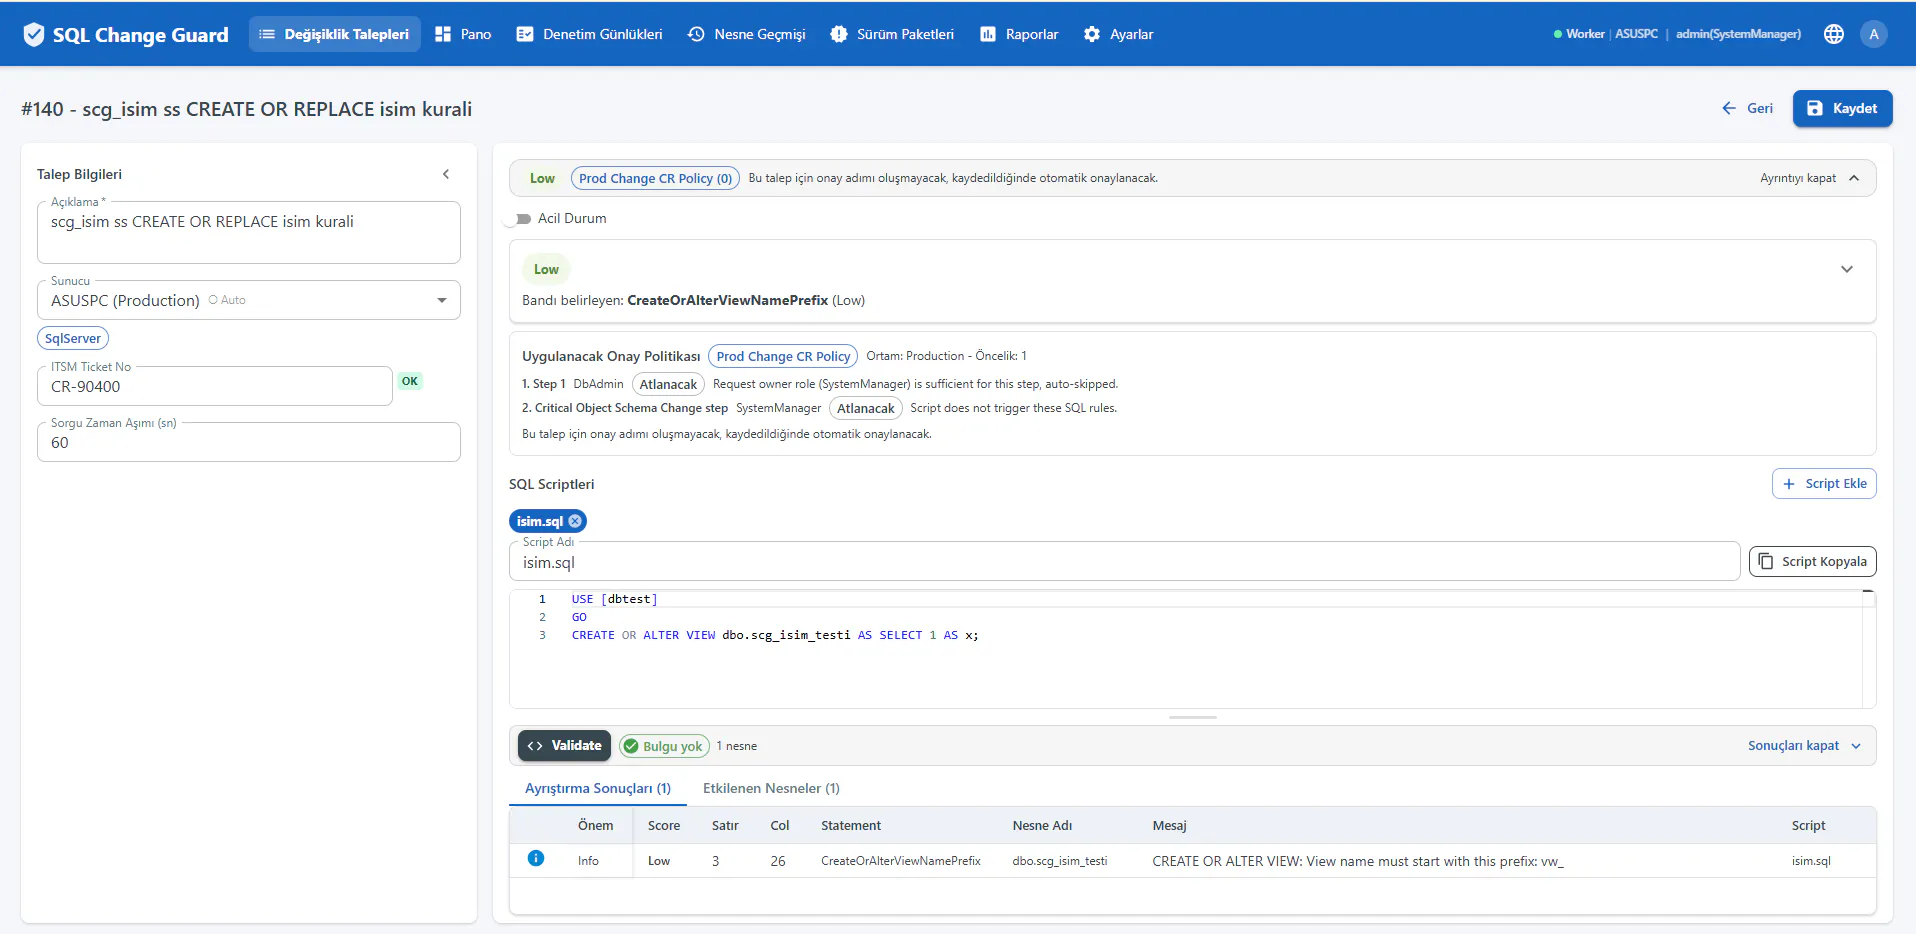Add a script with Script Ekle
This screenshot has height=934, width=1916.
pos(1824,484)
